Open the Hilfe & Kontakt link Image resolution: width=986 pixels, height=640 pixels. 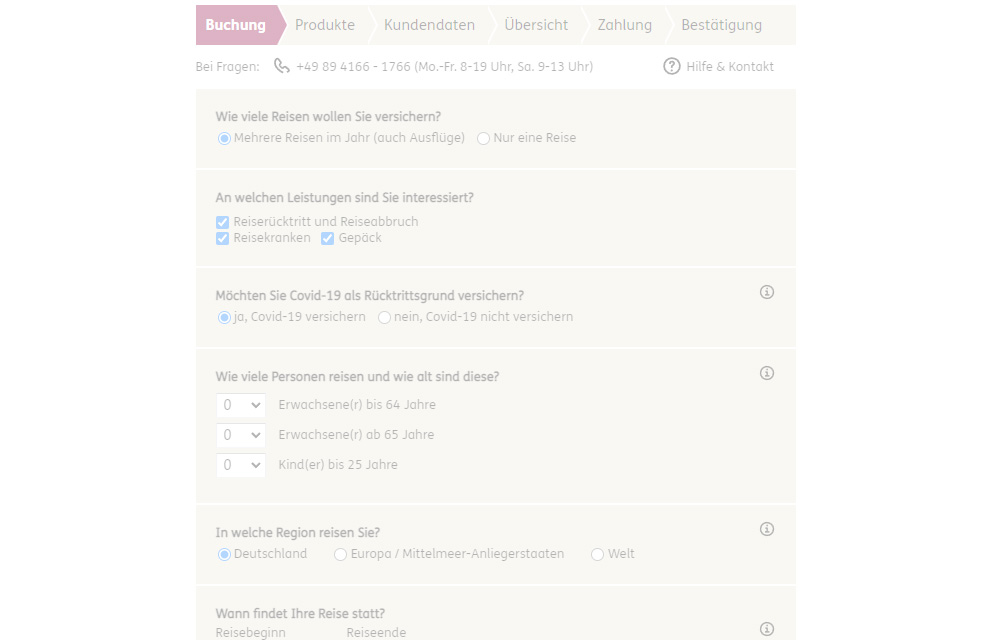pyautogui.click(x=730, y=67)
